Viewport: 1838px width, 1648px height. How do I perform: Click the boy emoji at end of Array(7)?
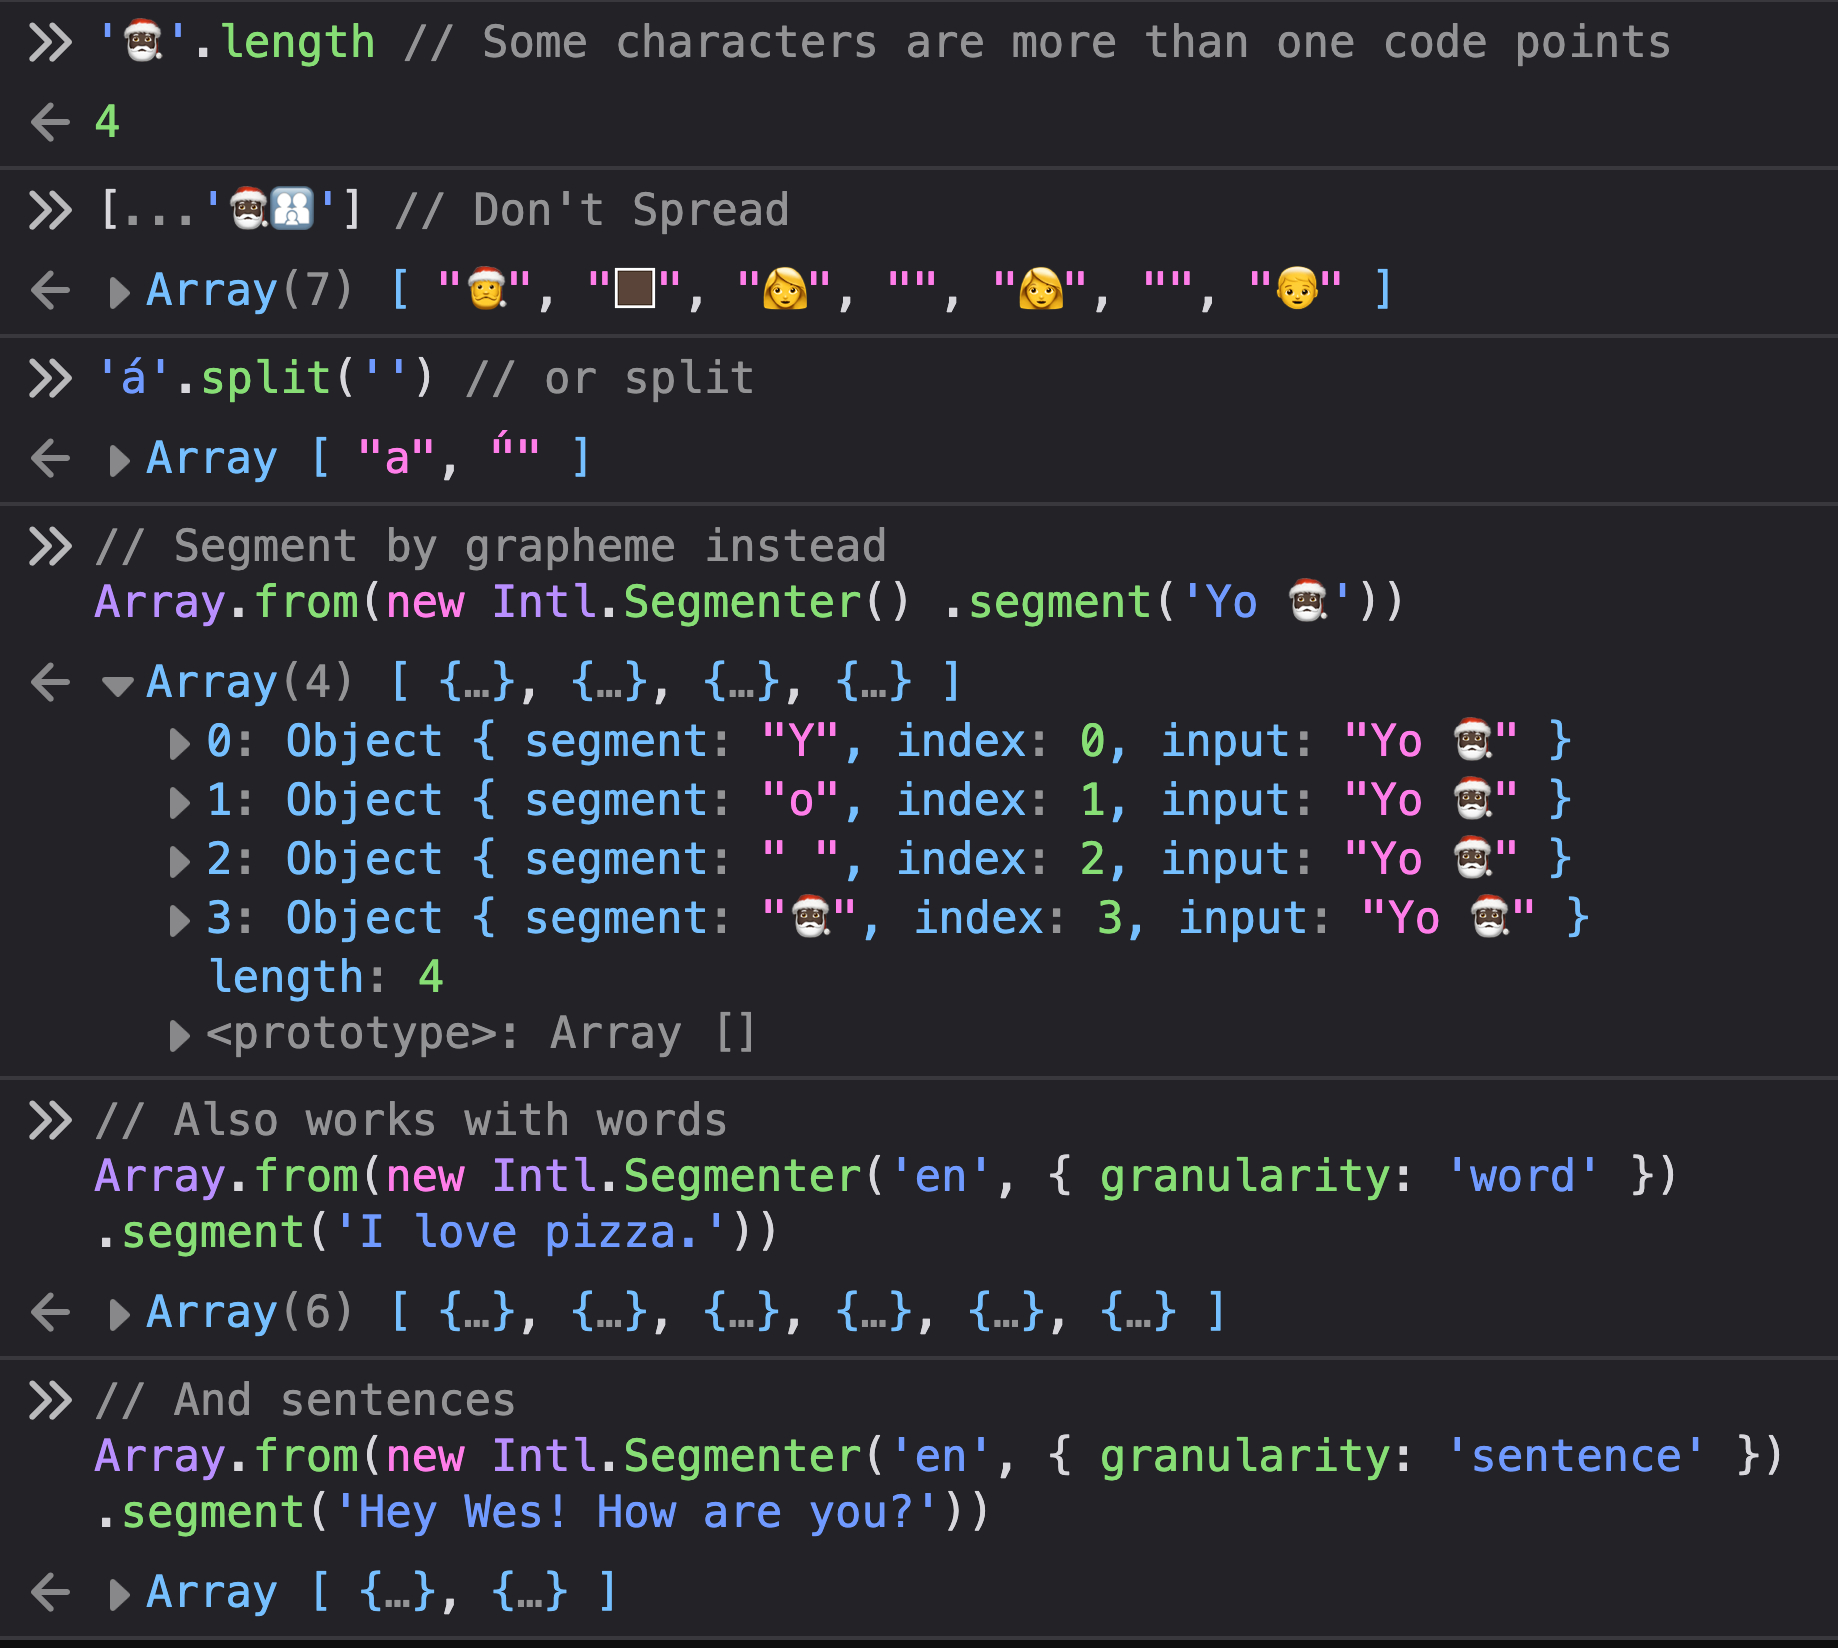click(1296, 289)
